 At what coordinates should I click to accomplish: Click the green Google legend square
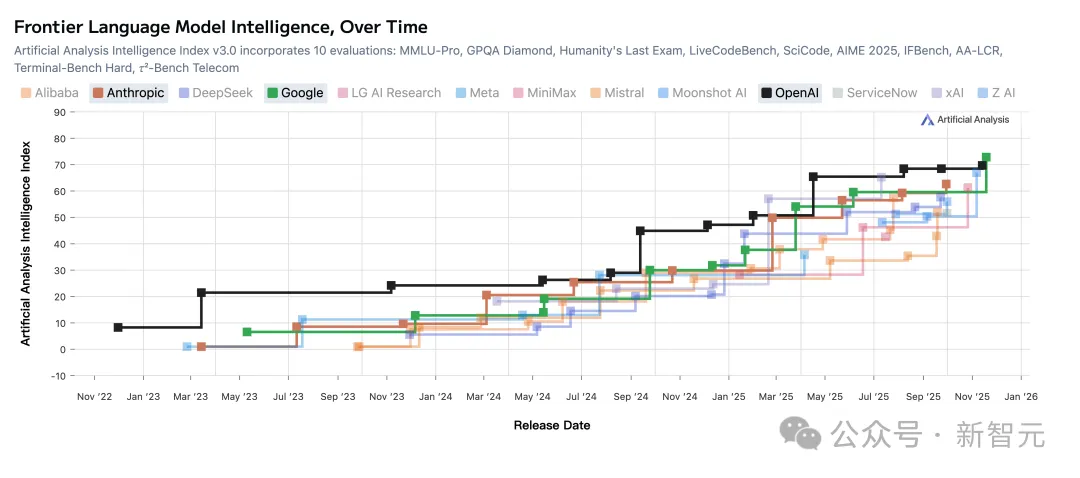271,93
